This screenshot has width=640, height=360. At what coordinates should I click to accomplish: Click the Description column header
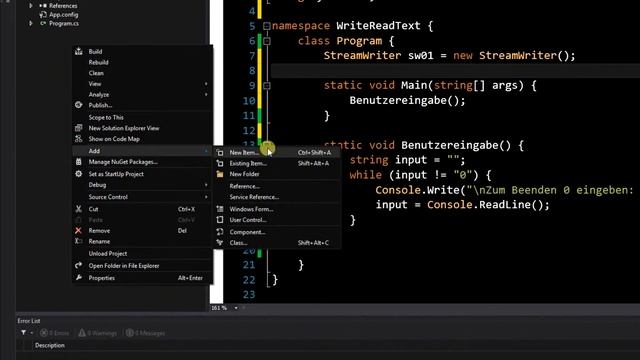pos(50,345)
